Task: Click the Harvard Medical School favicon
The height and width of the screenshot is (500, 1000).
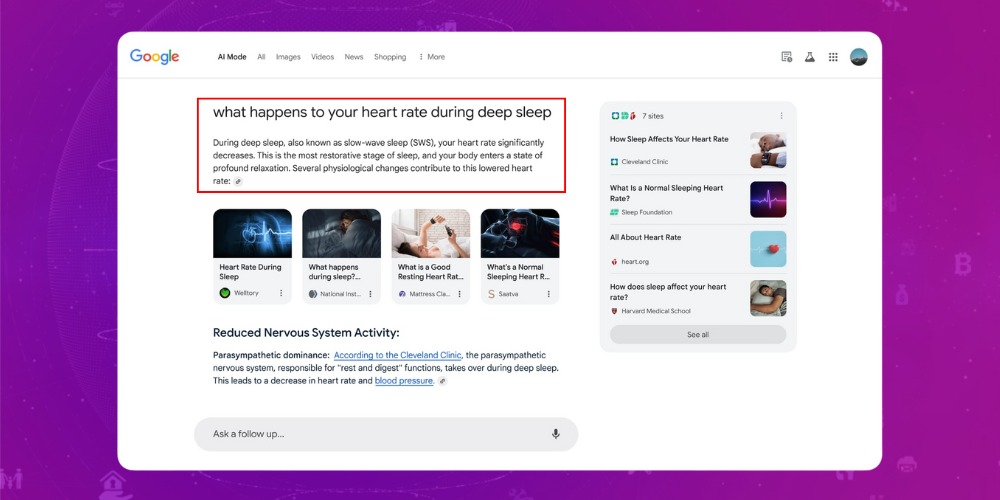Action: (614, 311)
